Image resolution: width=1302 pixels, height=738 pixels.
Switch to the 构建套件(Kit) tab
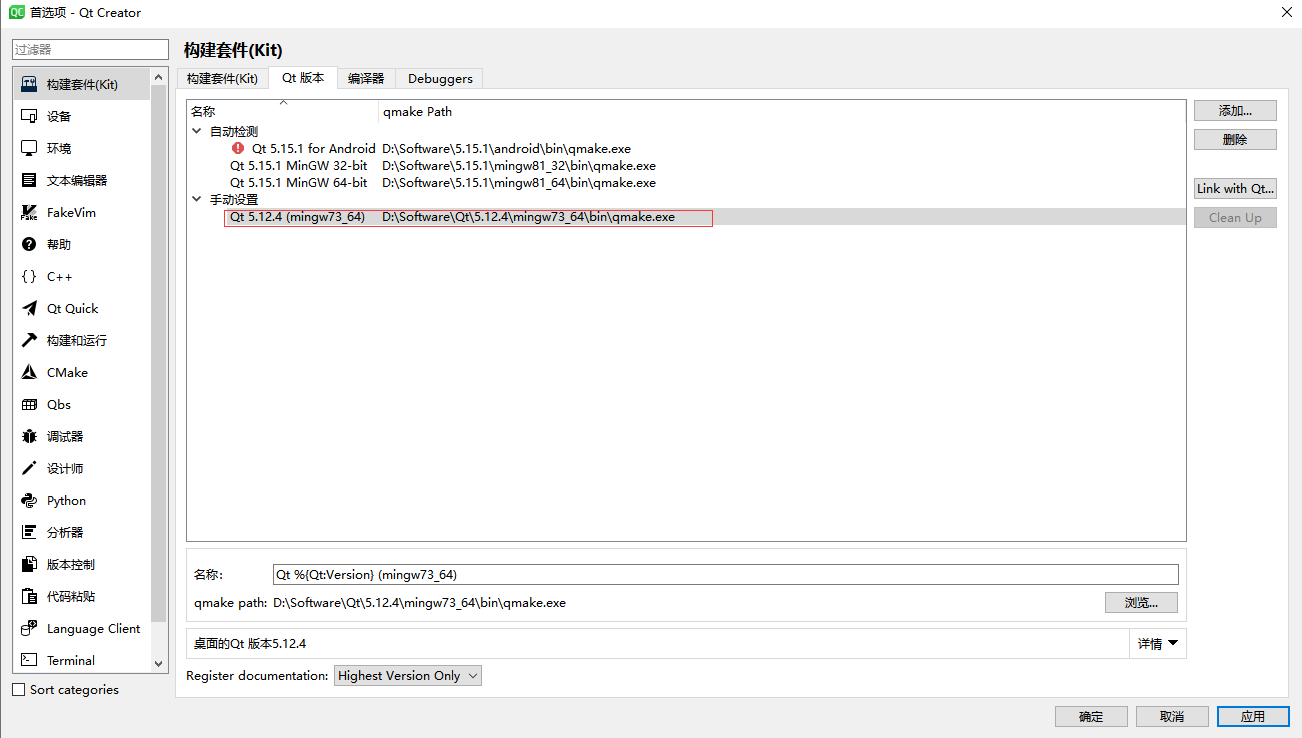(x=222, y=78)
